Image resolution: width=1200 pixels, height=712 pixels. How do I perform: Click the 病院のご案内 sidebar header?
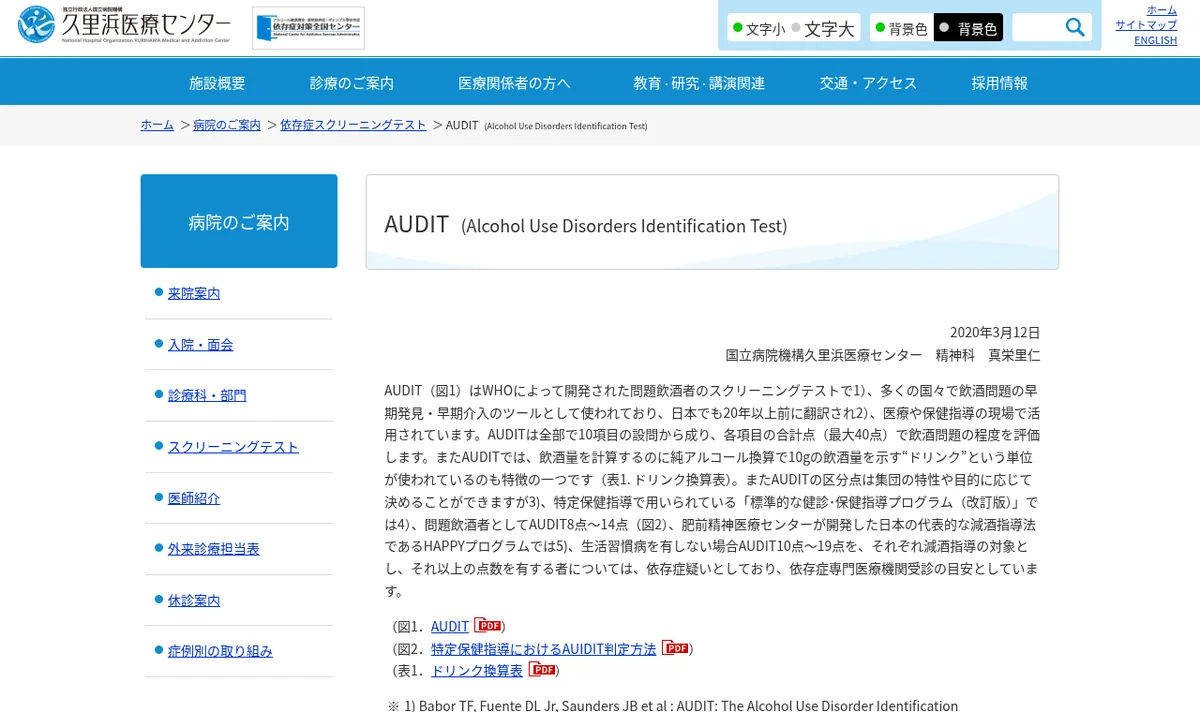point(239,221)
